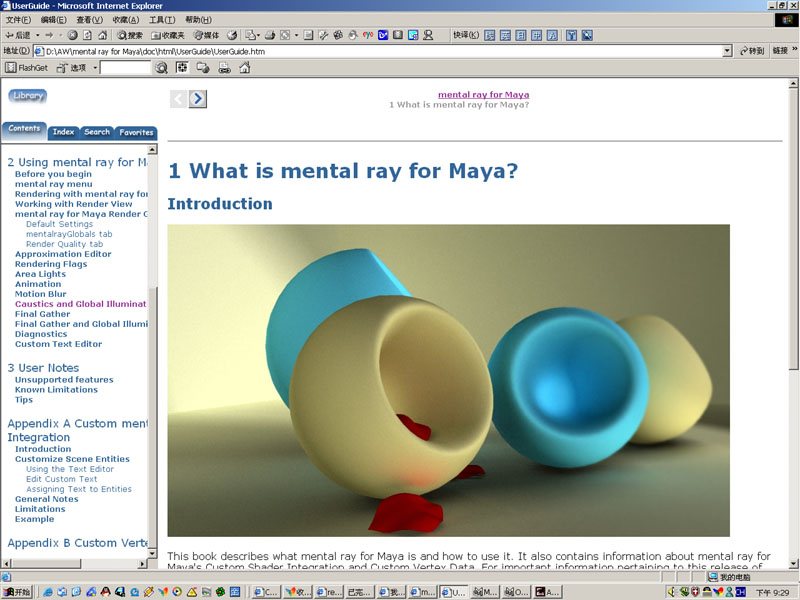
Task: Open 'mentalrayGlobals tab' subtopic
Action: tap(69, 234)
